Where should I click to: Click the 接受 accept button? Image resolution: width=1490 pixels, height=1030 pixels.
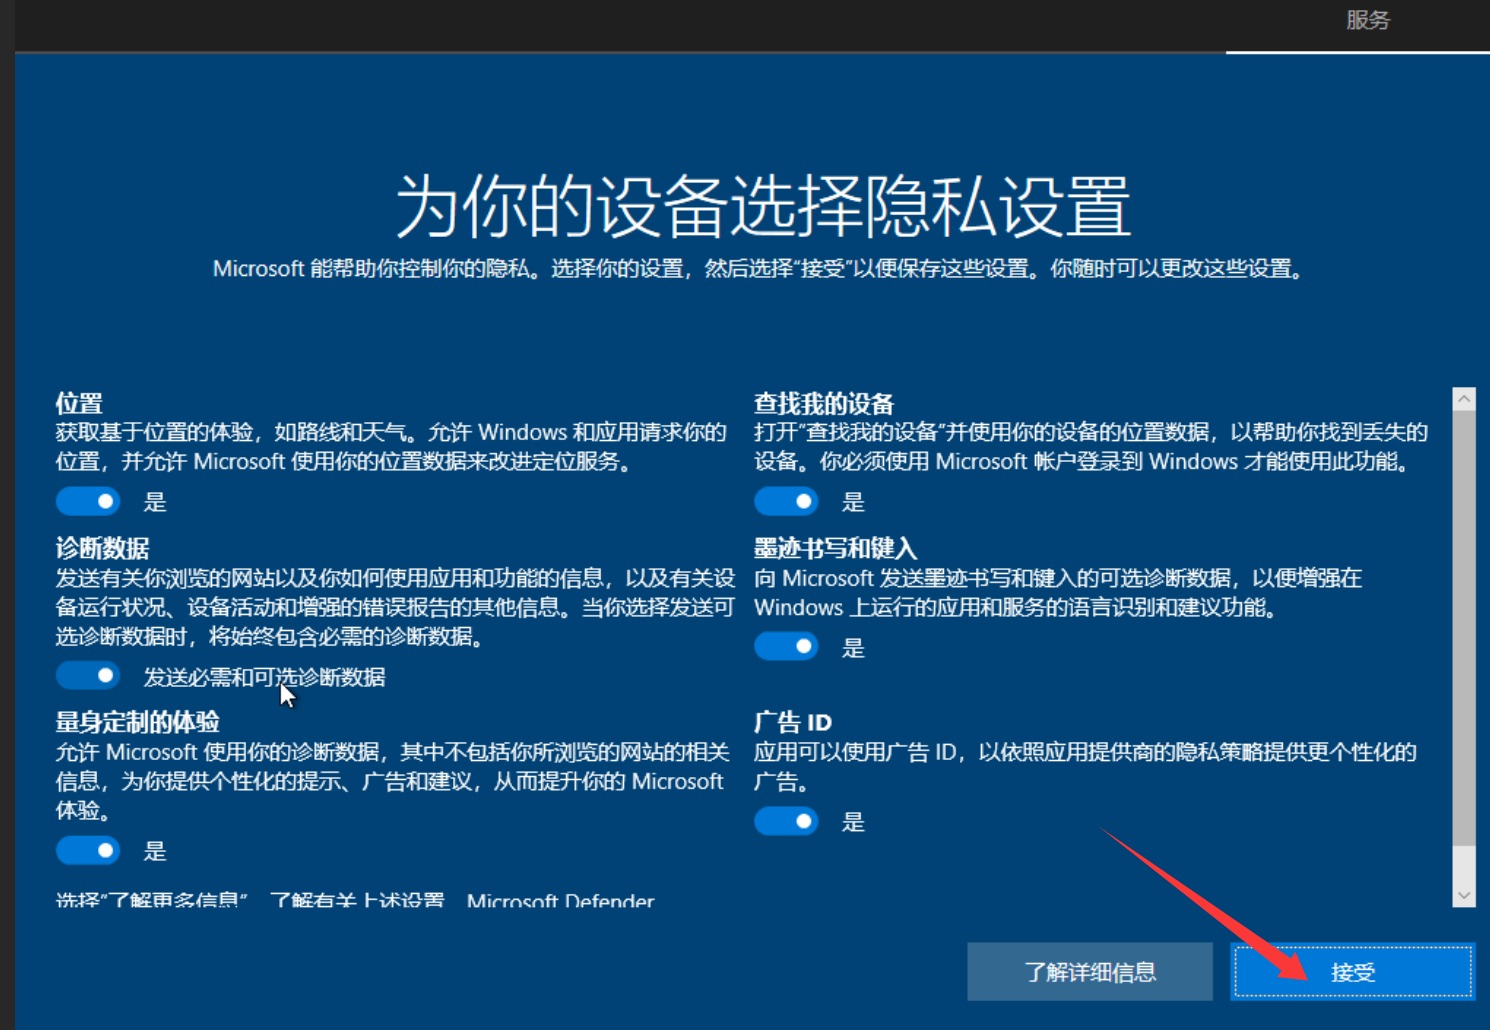tap(1353, 972)
